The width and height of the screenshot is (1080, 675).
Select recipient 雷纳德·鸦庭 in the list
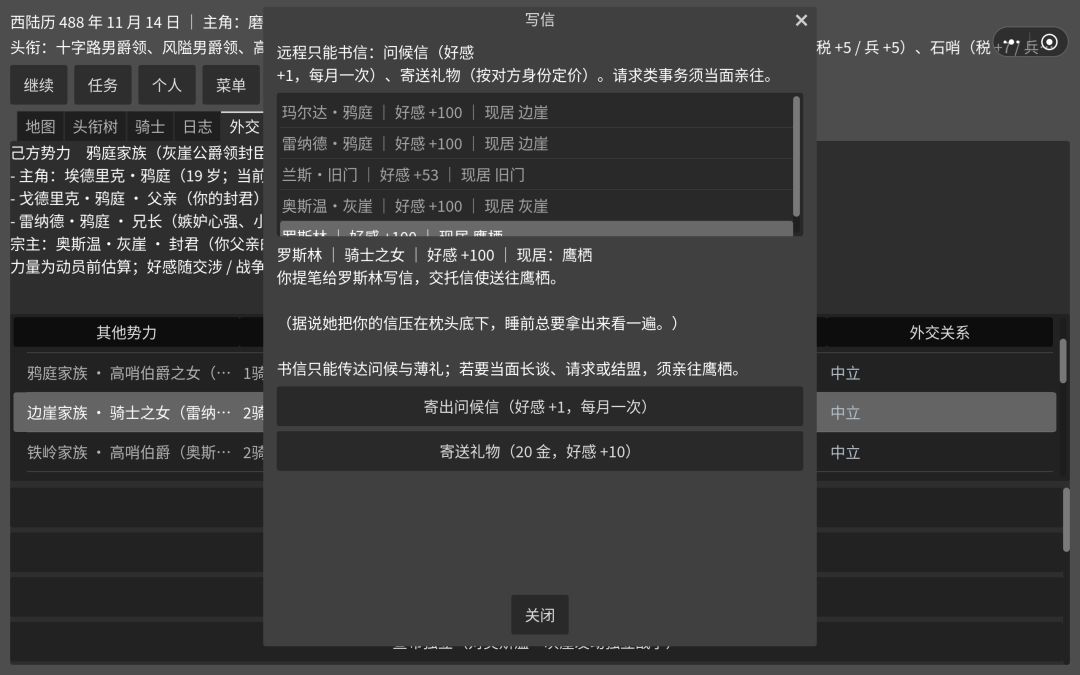pos(536,143)
